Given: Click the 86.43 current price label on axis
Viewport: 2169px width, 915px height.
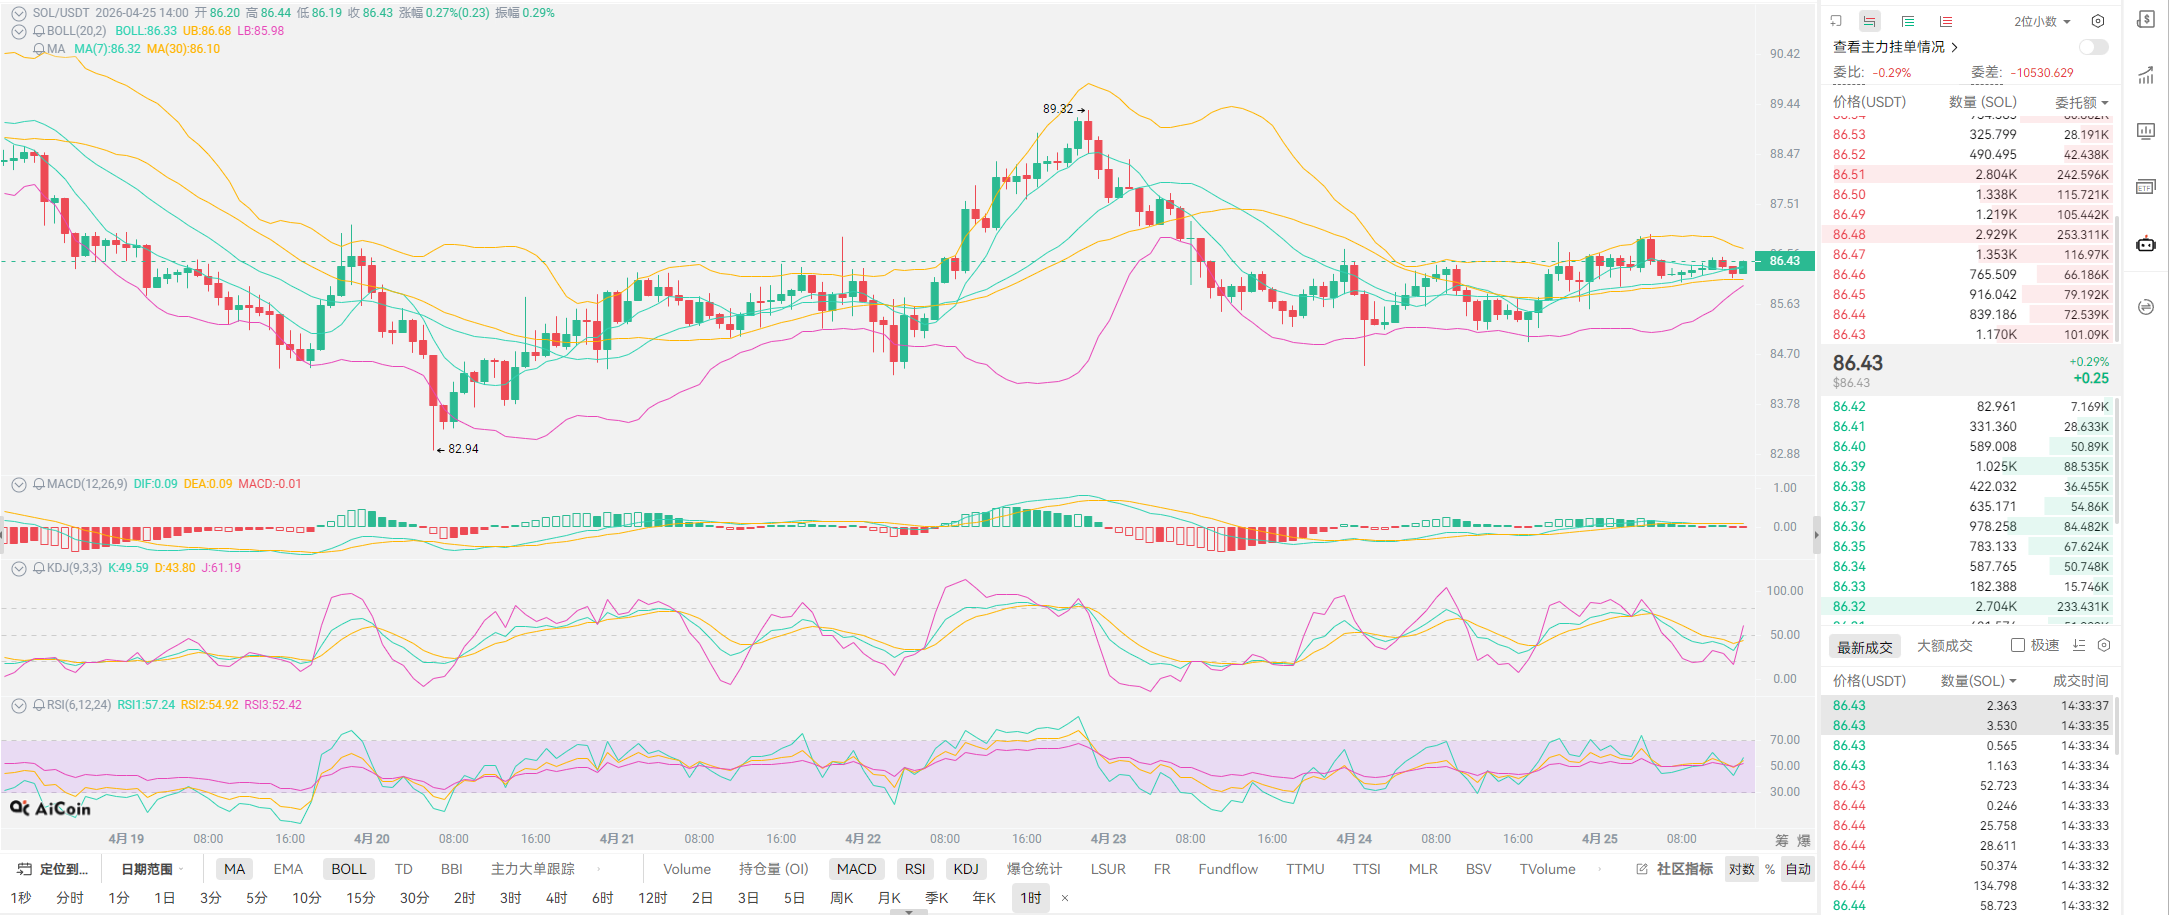Looking at the screenshot, I should point(1783,261).
